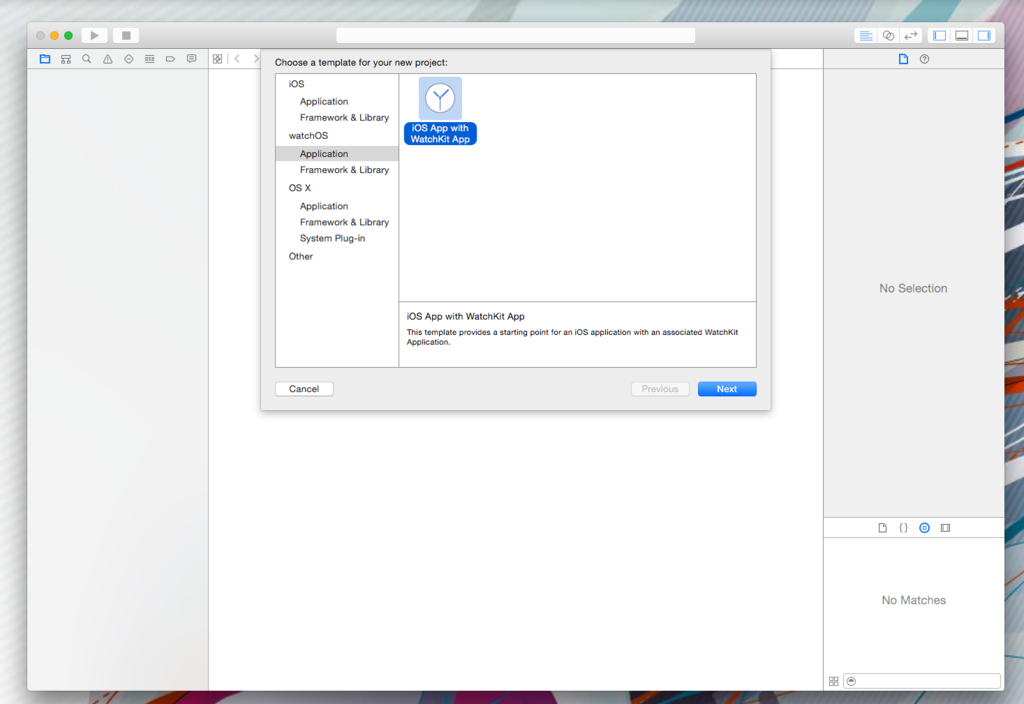Go back with the left chevron
The height and width of the screenshot is (704, 1024).
(238, 59)
